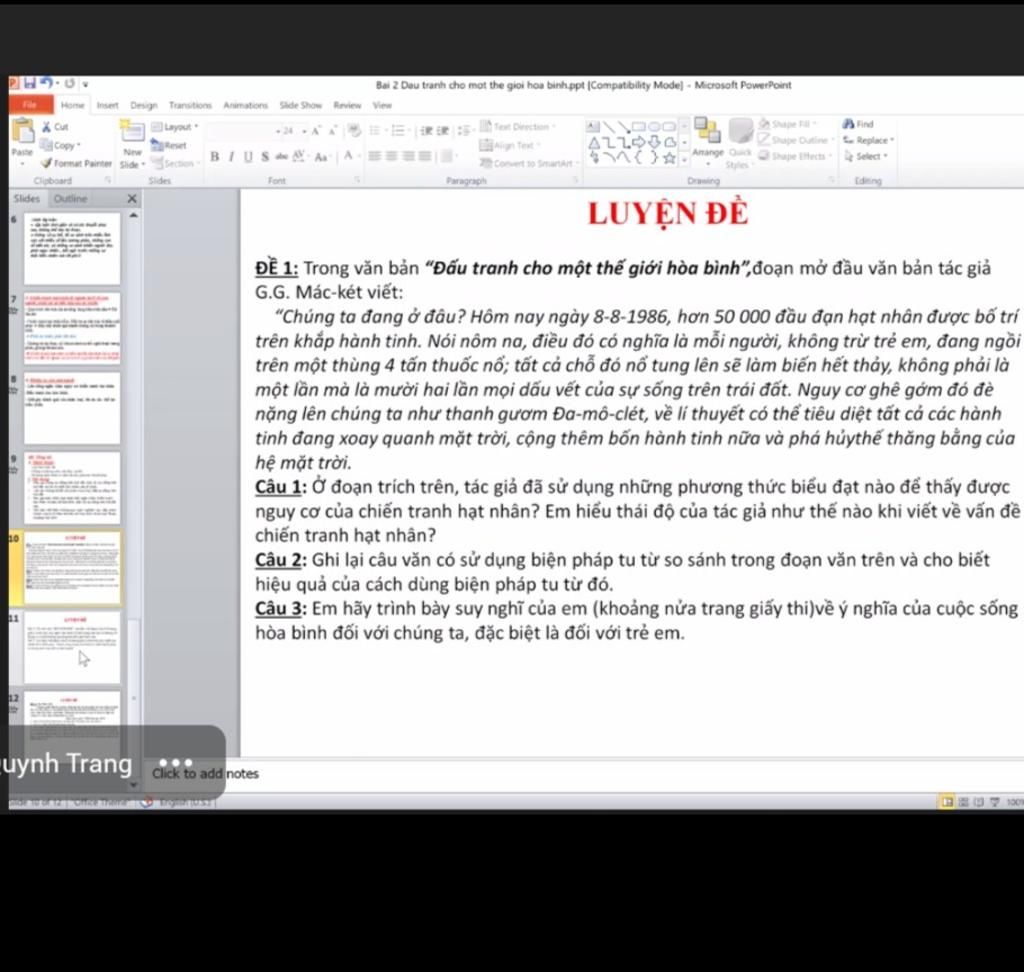Screen dimensions: 1024x972
Task: Increase list indent level
Action: 443,131
